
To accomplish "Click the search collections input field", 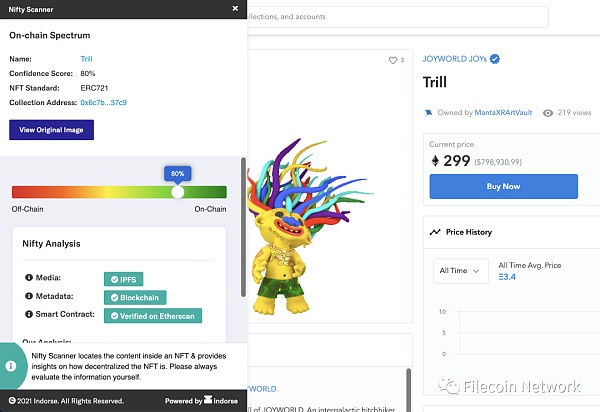I will (x=398, y=16).
